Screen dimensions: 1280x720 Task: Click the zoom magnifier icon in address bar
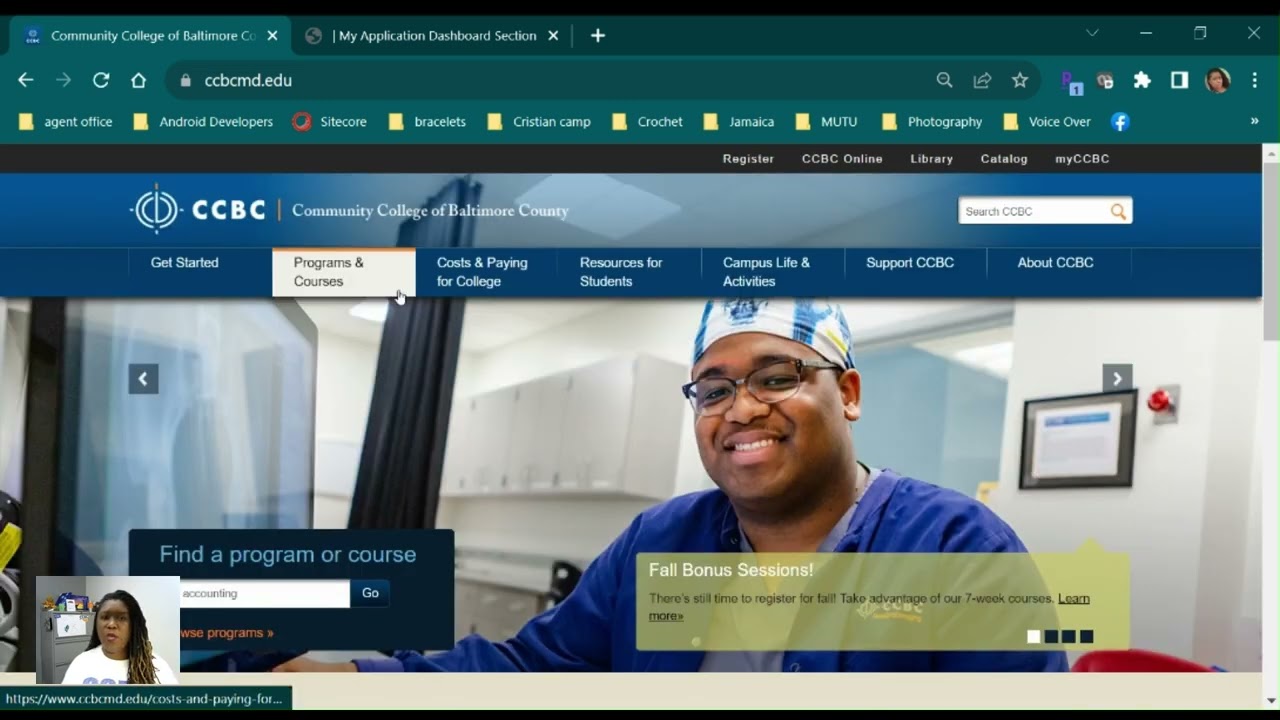[x=944, y=80]
